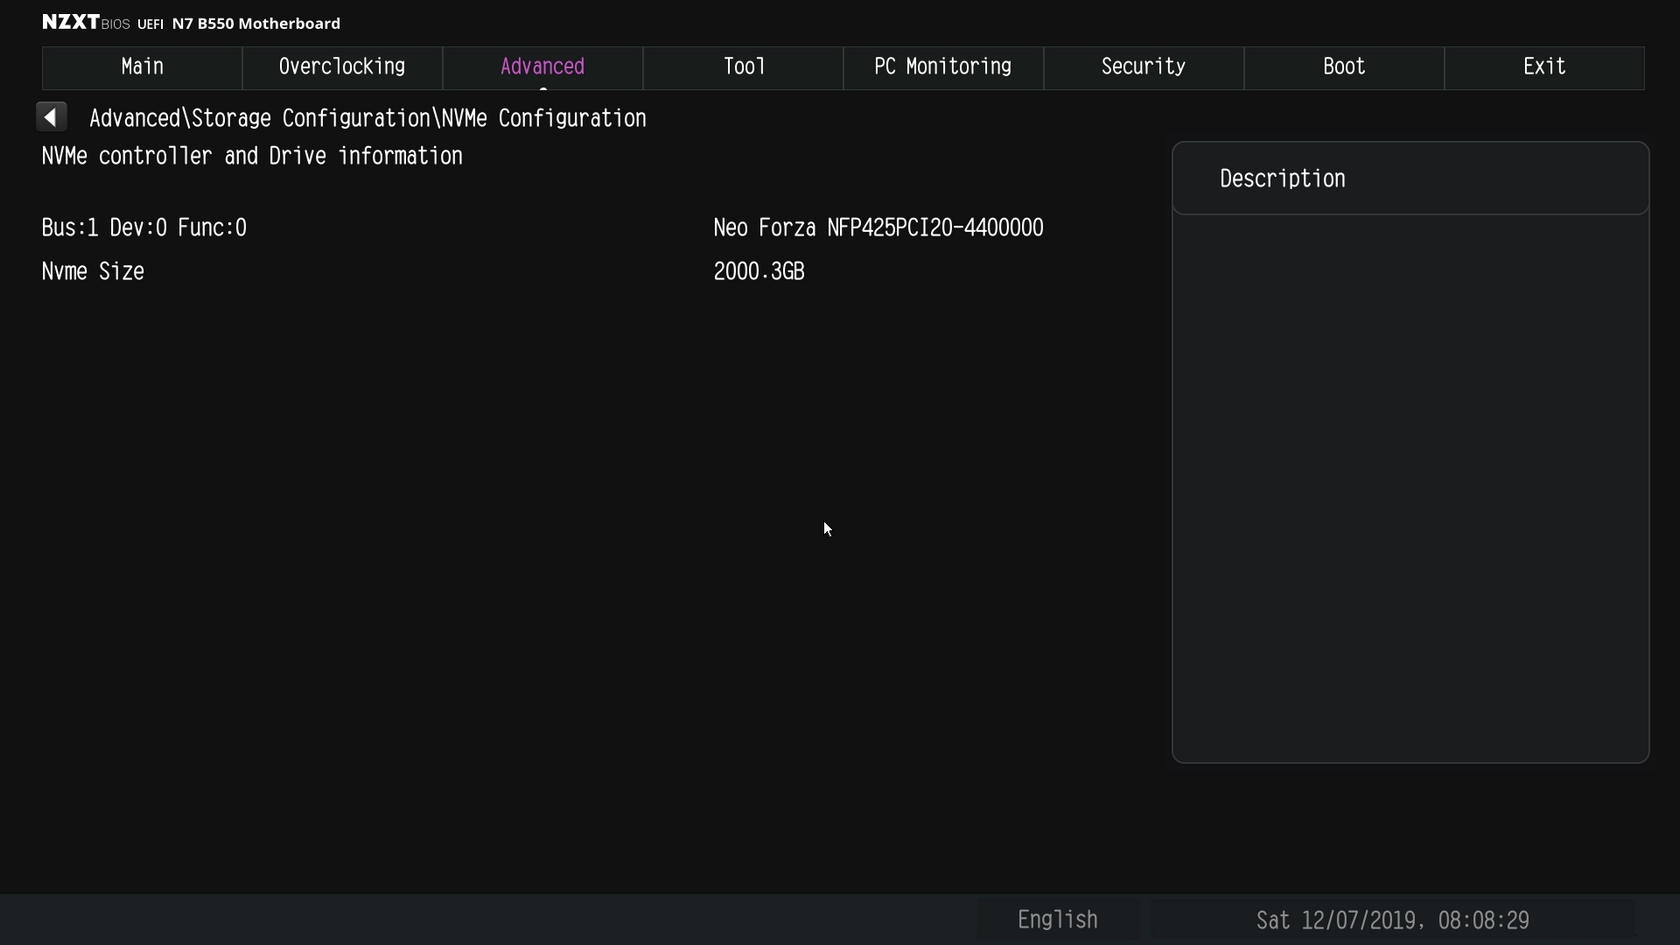Click the date and time display
This screenshot has height=945, width=1680.
pos(1392,920)
